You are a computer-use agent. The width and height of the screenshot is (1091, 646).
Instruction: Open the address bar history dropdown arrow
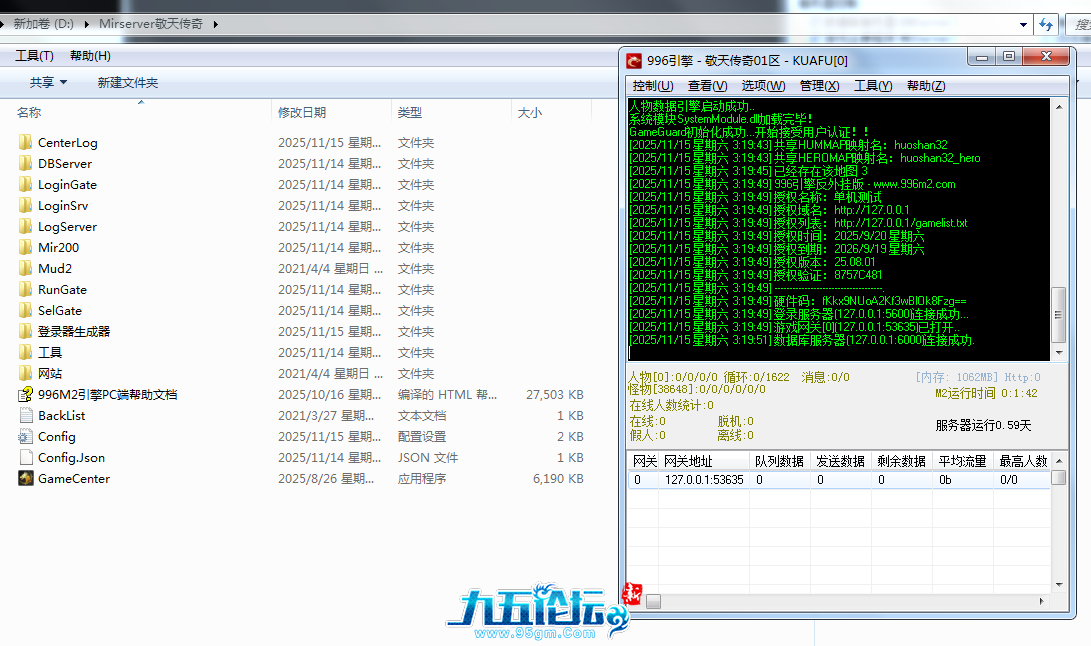[1023, 24]
